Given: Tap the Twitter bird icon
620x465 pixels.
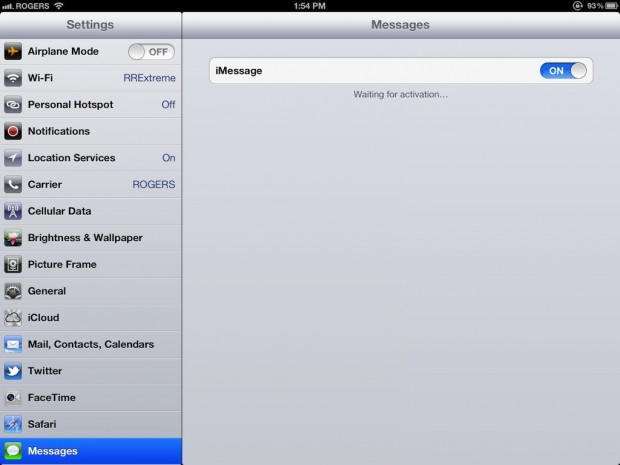Looking at the screenshot, I should coord(13,371).
